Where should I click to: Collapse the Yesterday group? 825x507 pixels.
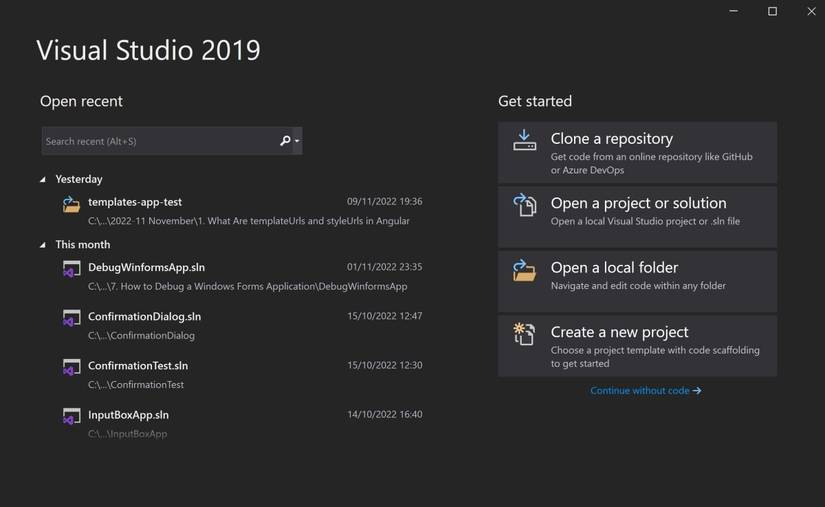pyautogui.click(x=43, y=179)
